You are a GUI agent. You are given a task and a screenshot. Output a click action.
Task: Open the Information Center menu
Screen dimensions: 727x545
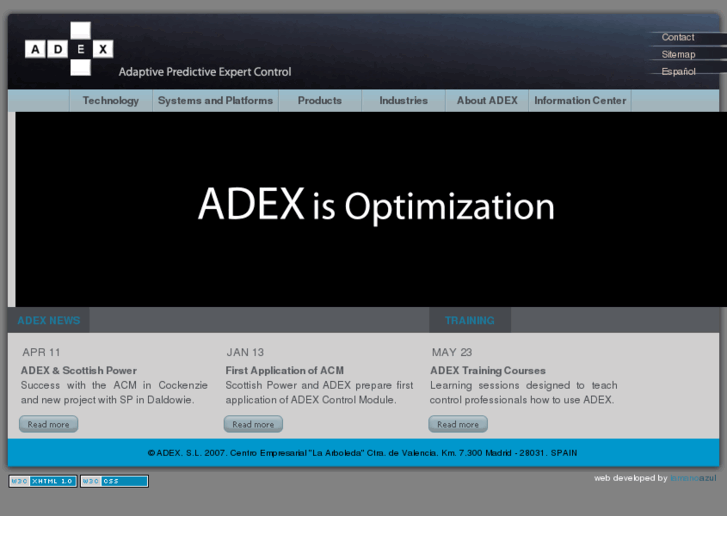click(580, 101)
